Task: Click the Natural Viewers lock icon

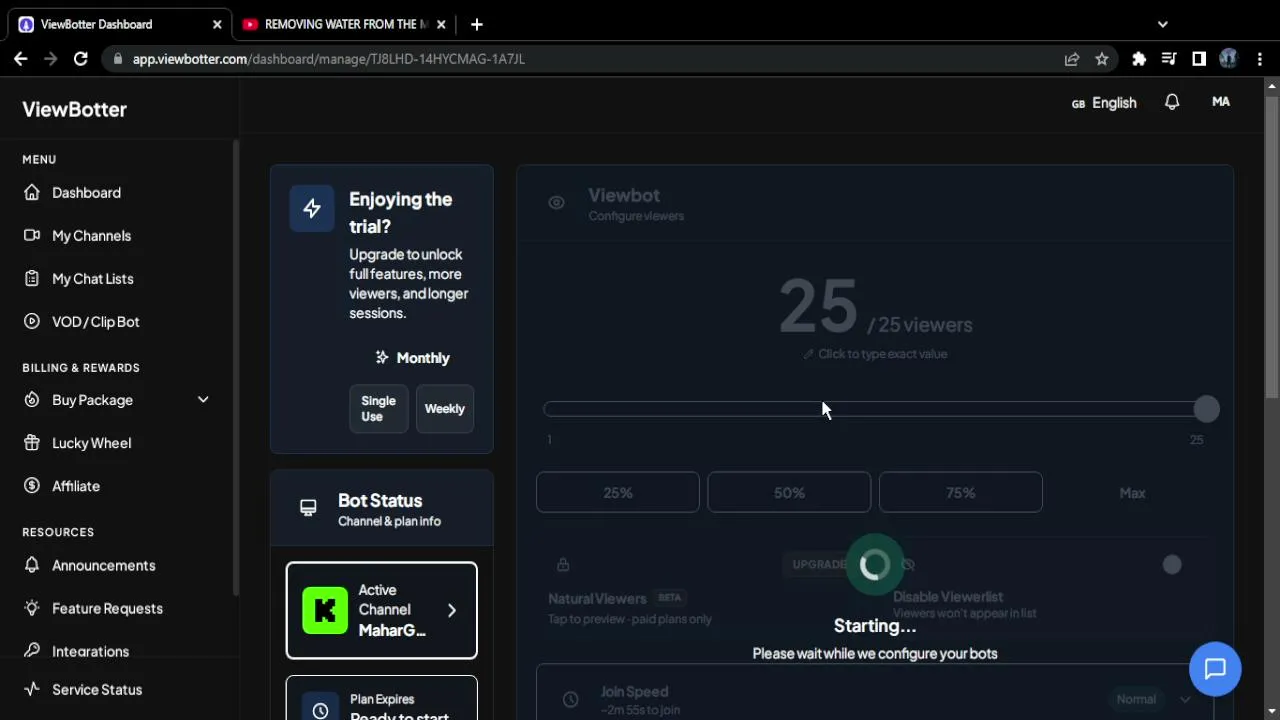Action: (563, 565)
